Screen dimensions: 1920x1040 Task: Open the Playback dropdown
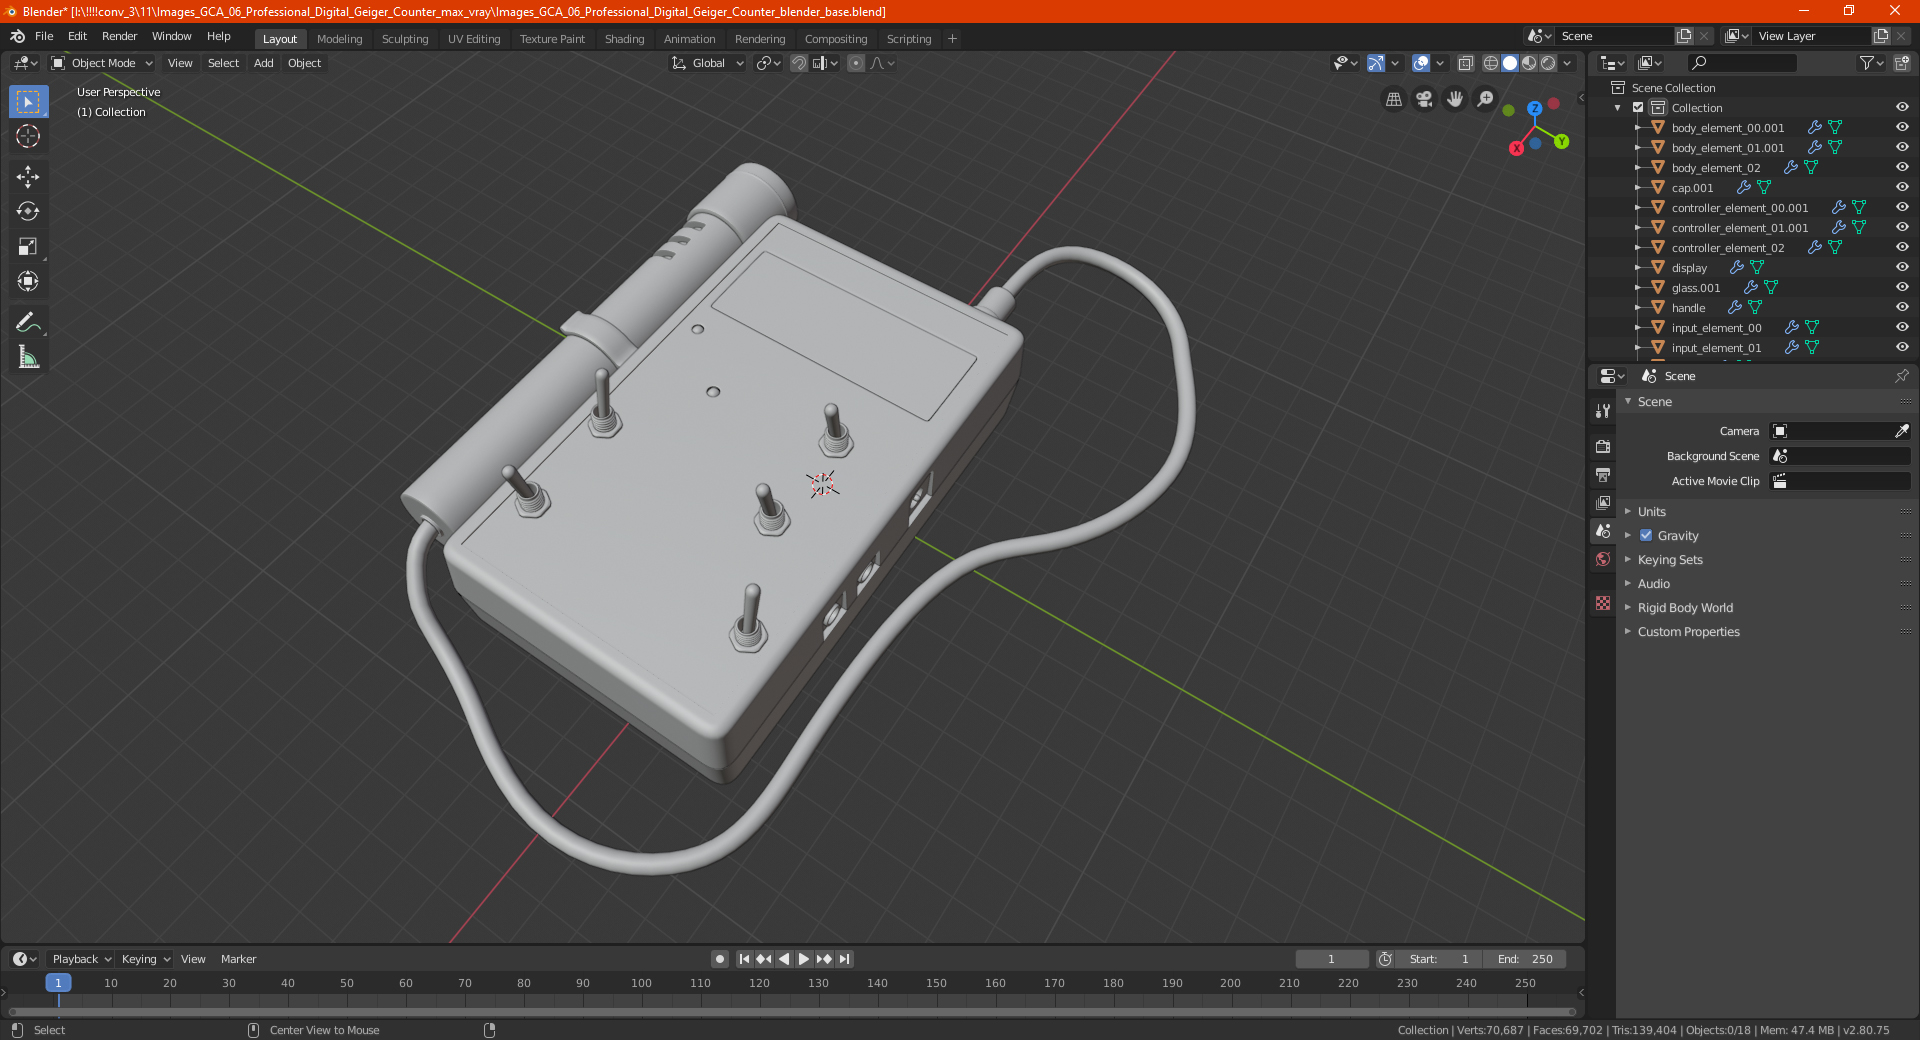point(82,959)
